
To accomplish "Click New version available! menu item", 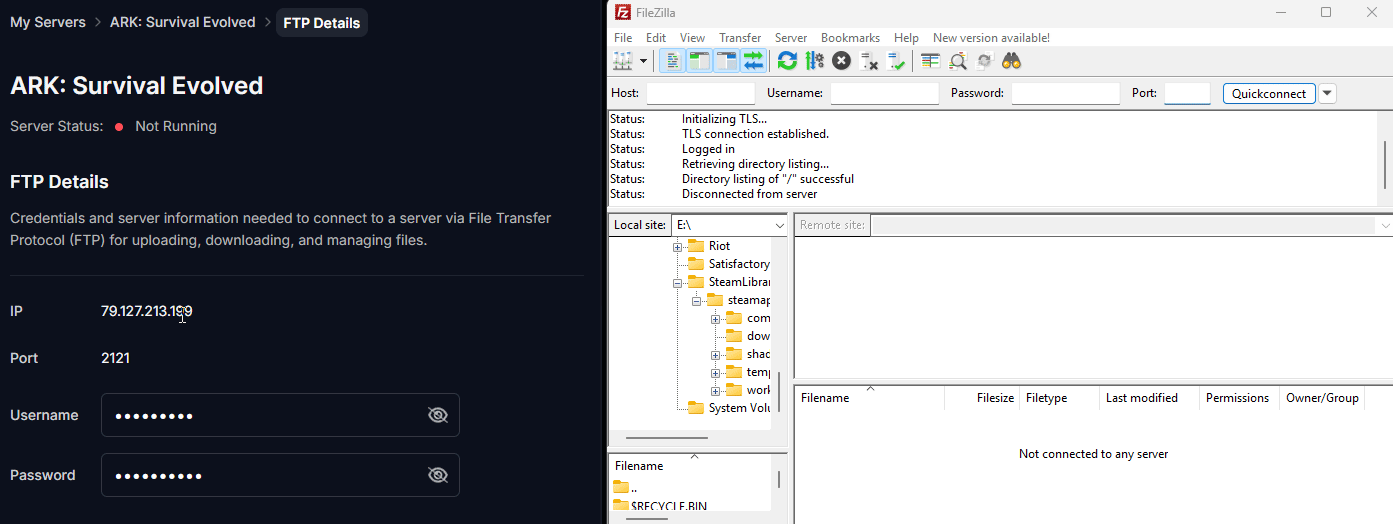I will point(991,38).
